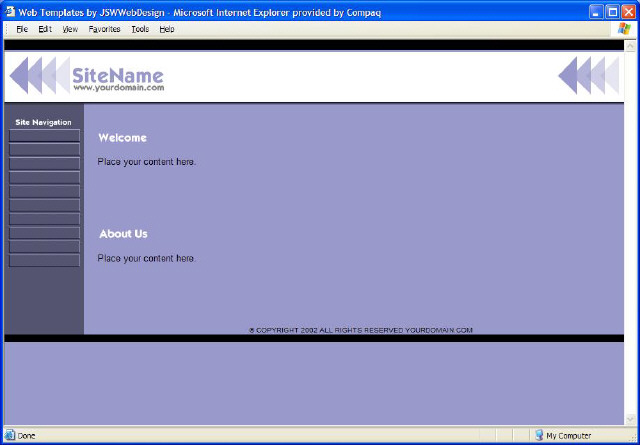Click the page icon beside Done status

10,436
